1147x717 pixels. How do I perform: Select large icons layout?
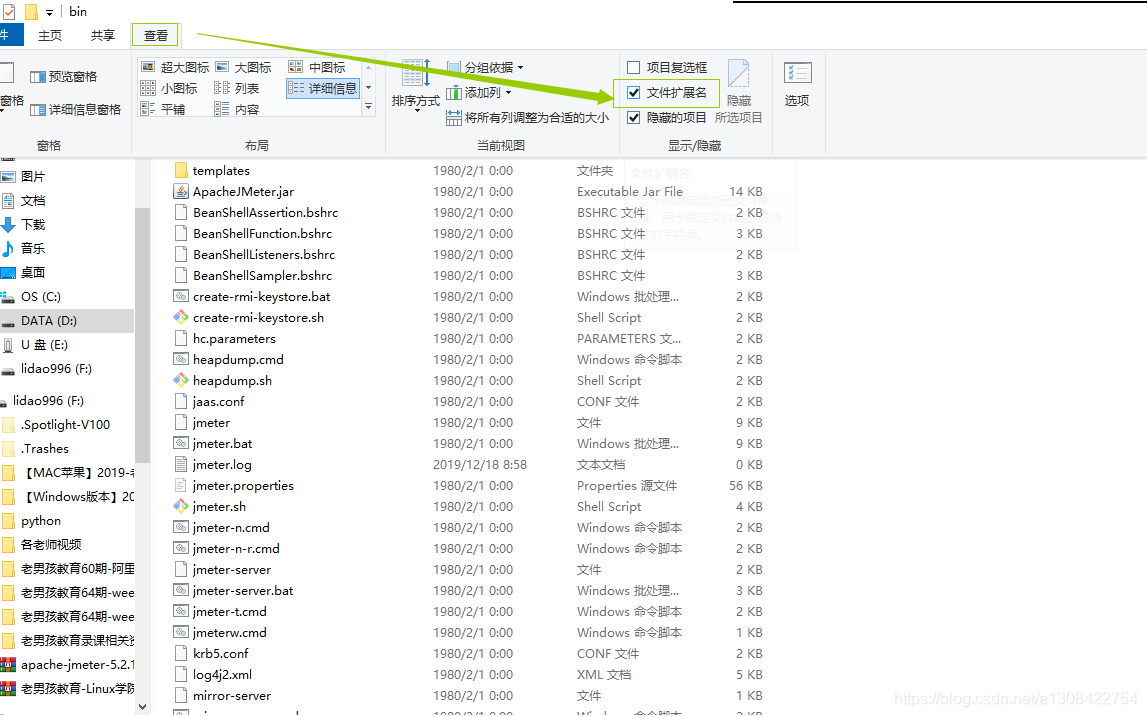tap(244, 67)
